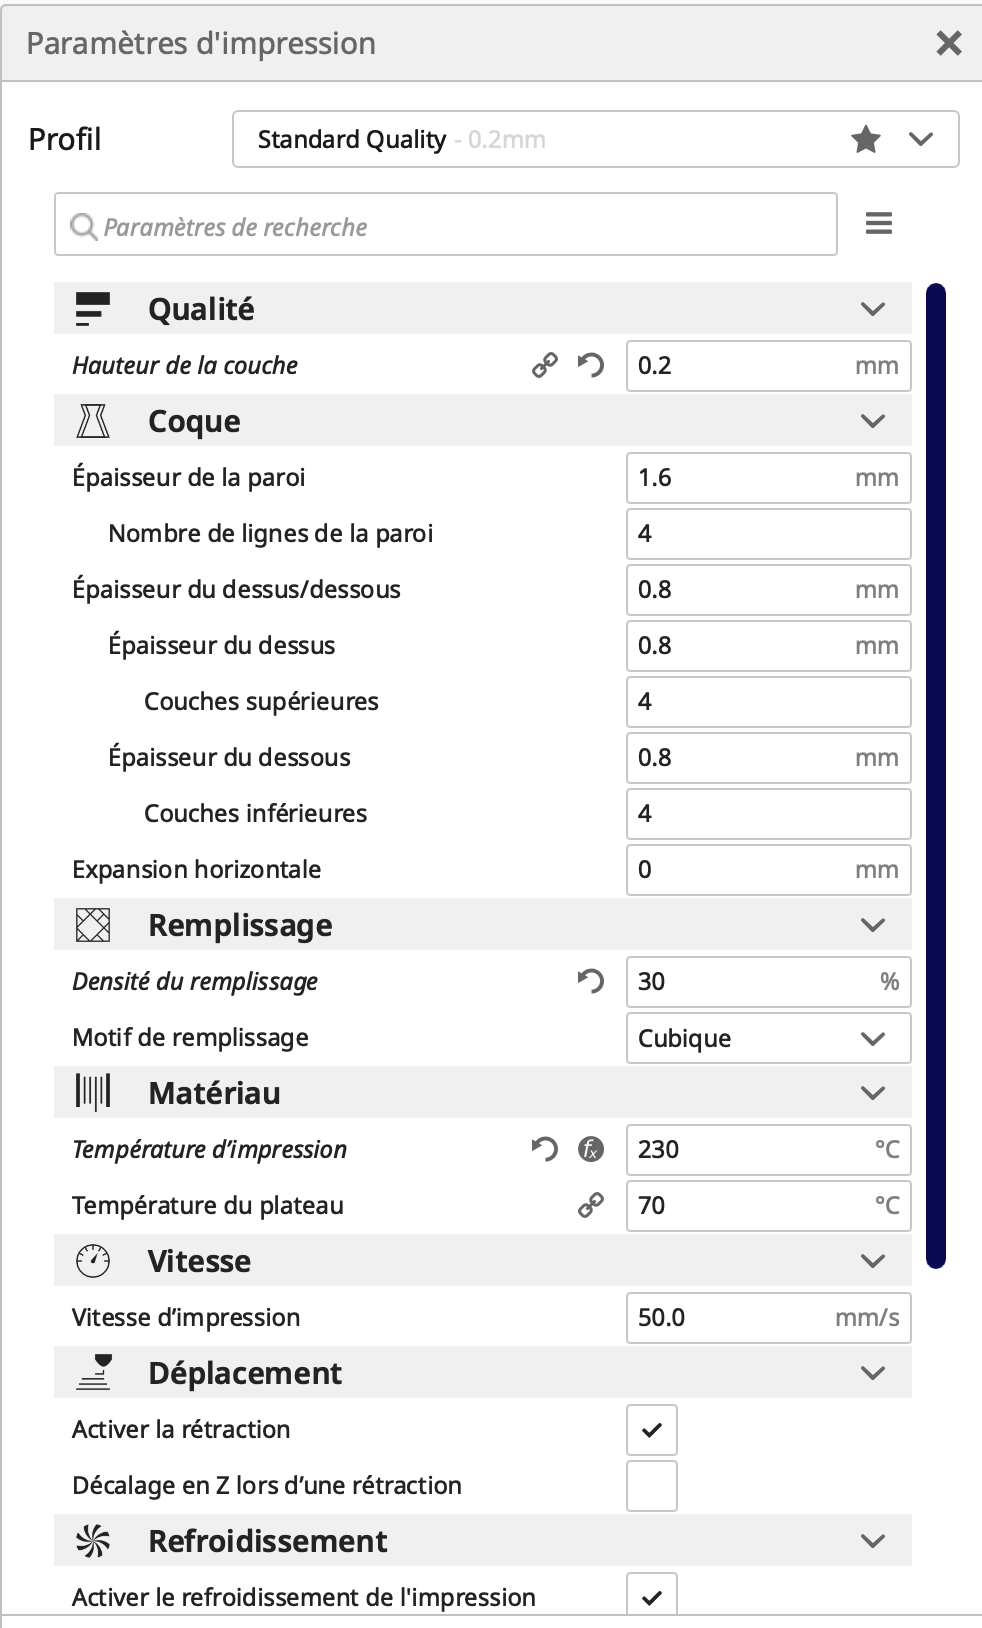Click the fx formula icon for Température d'impression
The height and width of the screenshot is (1628, 982).
591,1150
